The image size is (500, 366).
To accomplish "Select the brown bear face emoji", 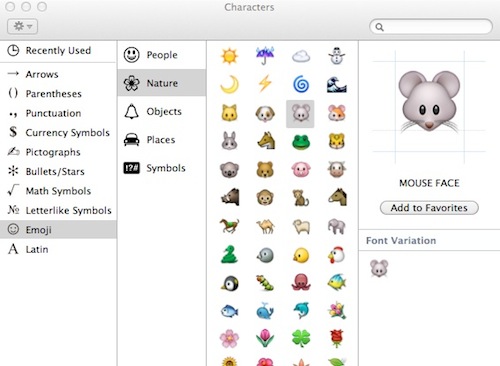I will coord(265,169).
